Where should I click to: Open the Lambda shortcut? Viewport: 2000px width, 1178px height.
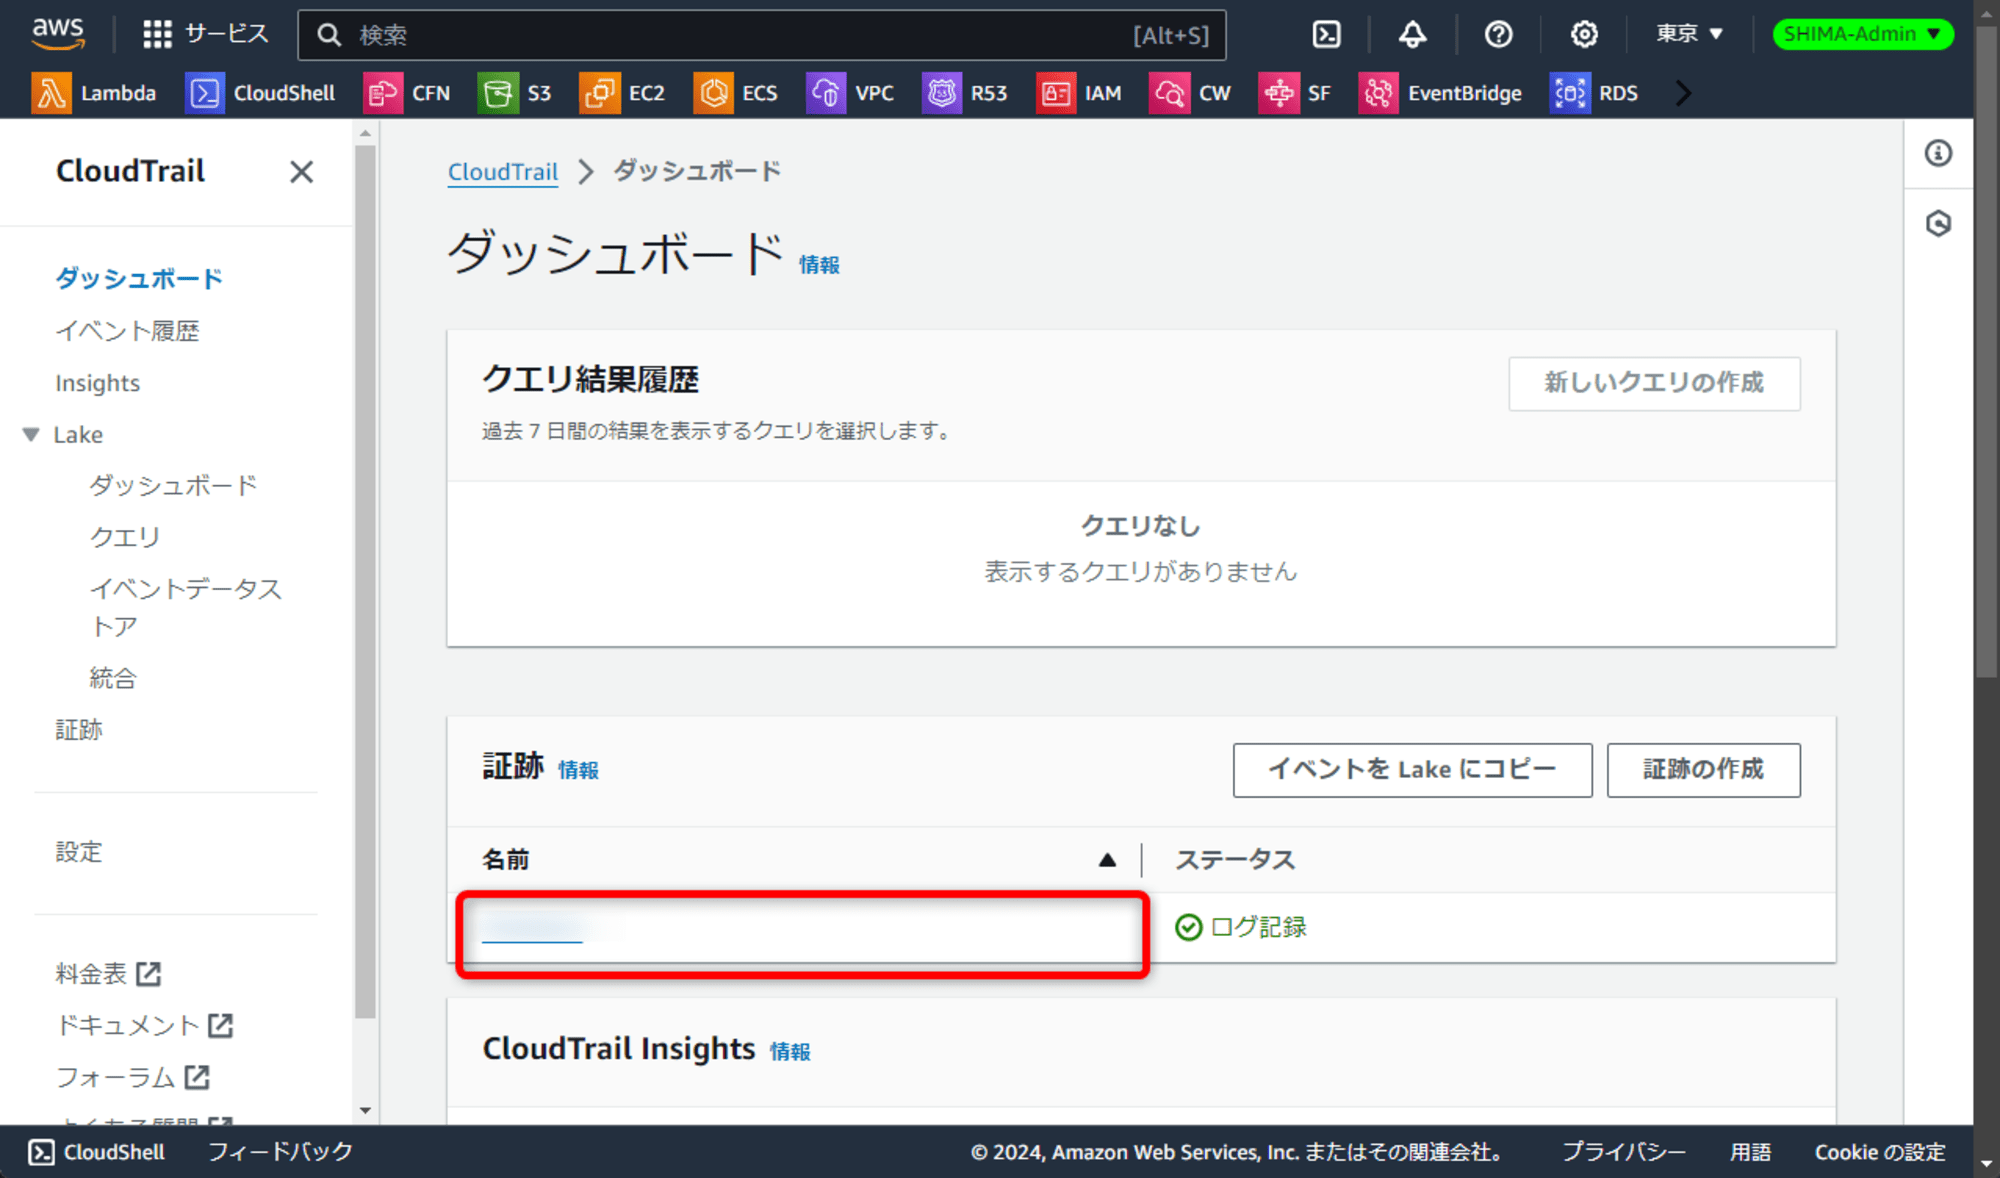(x=94, y=93)
